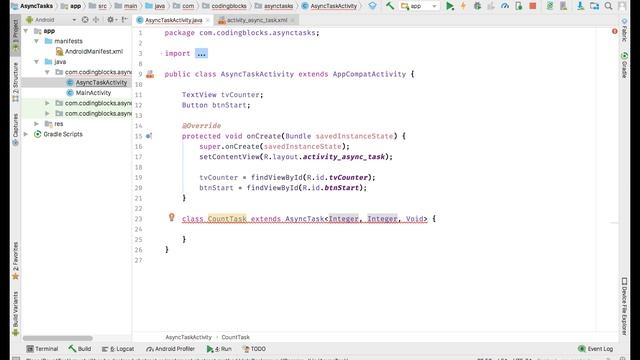
Task: Open the TODO tool window
Action: 254,349
